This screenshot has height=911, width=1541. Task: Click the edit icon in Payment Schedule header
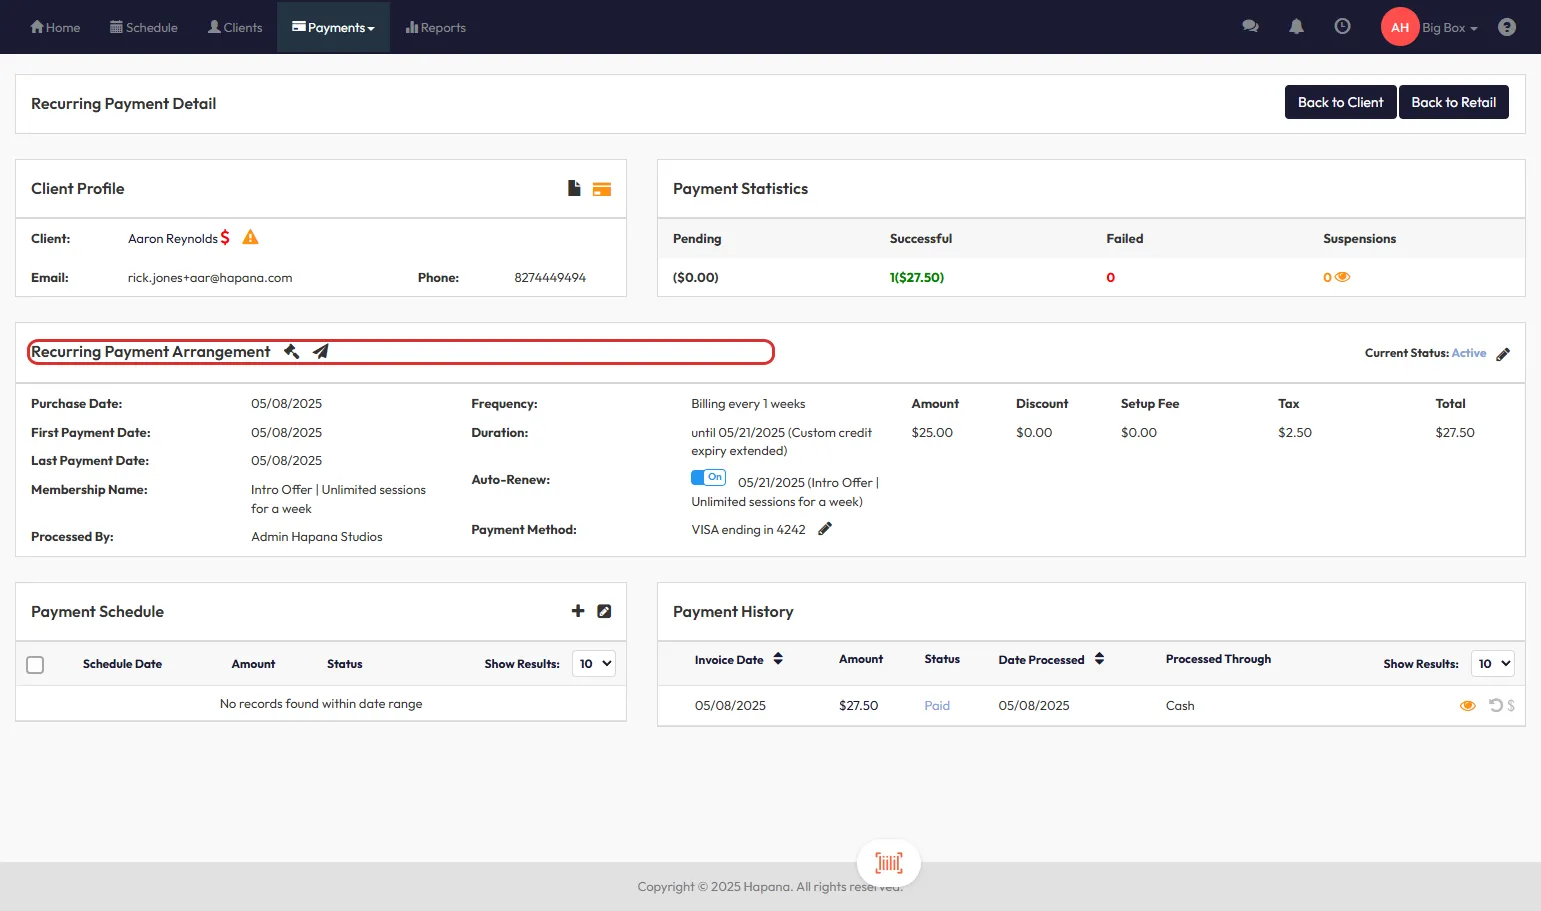pyautogui.click(x=604, y=611)
